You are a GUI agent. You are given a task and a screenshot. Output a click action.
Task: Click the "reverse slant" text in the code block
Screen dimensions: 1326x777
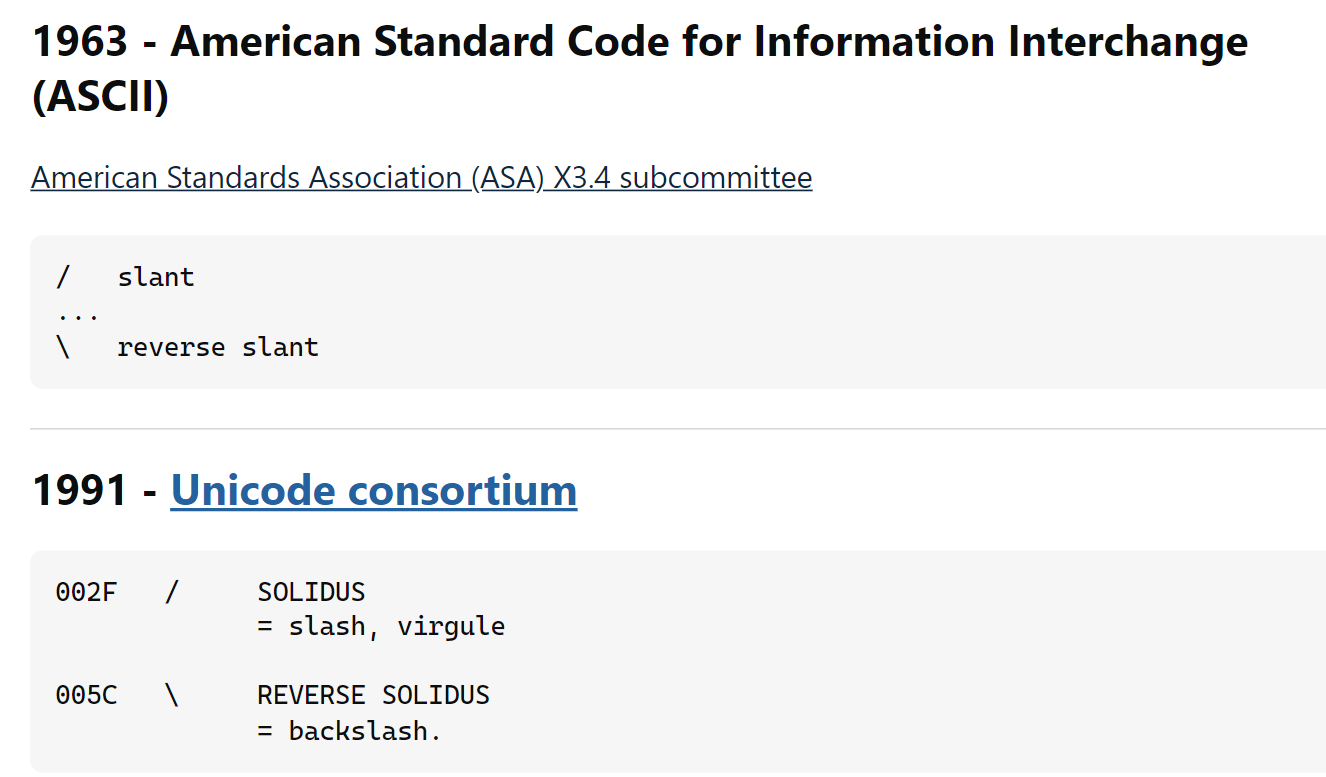tap(218, 347)
